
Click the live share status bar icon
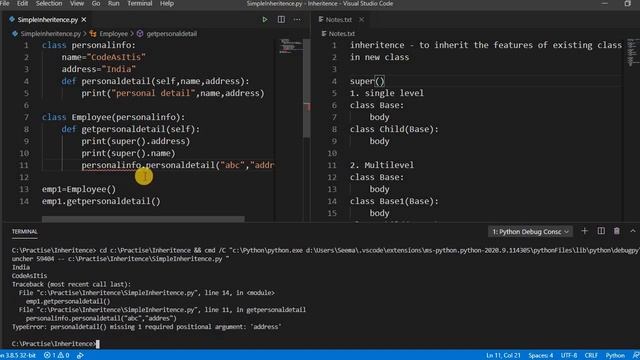coord(80,356)
